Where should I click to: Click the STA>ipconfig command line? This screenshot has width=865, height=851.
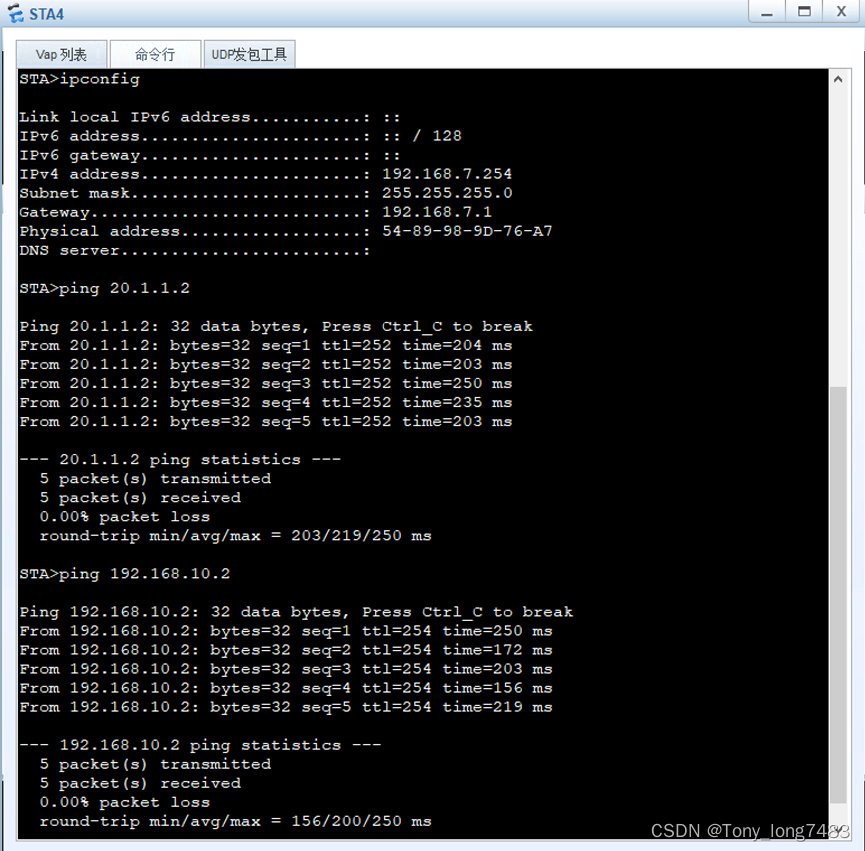tap(79, 79)
